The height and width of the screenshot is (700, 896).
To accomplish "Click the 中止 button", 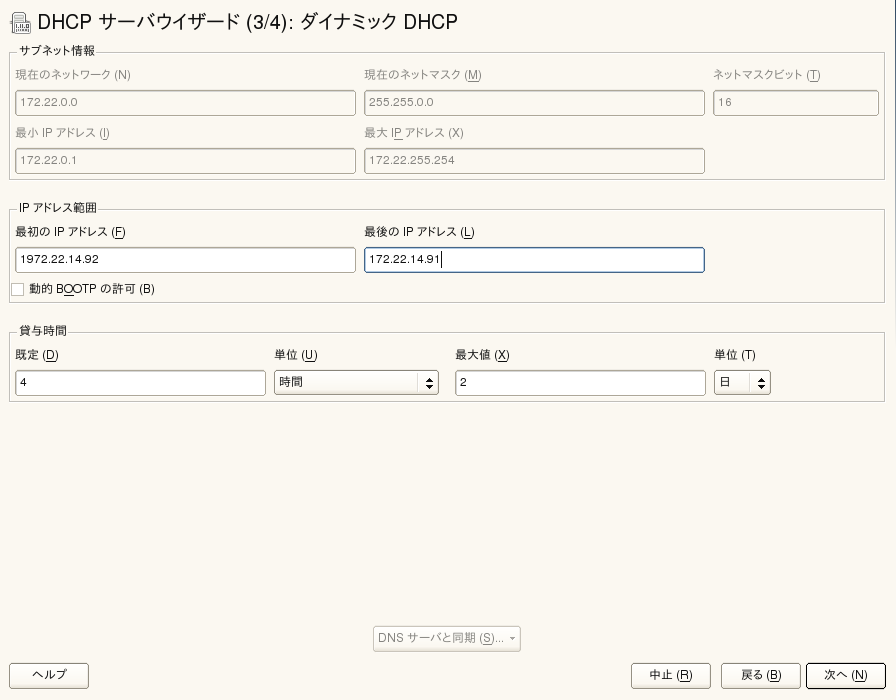I will pos(670,675).
